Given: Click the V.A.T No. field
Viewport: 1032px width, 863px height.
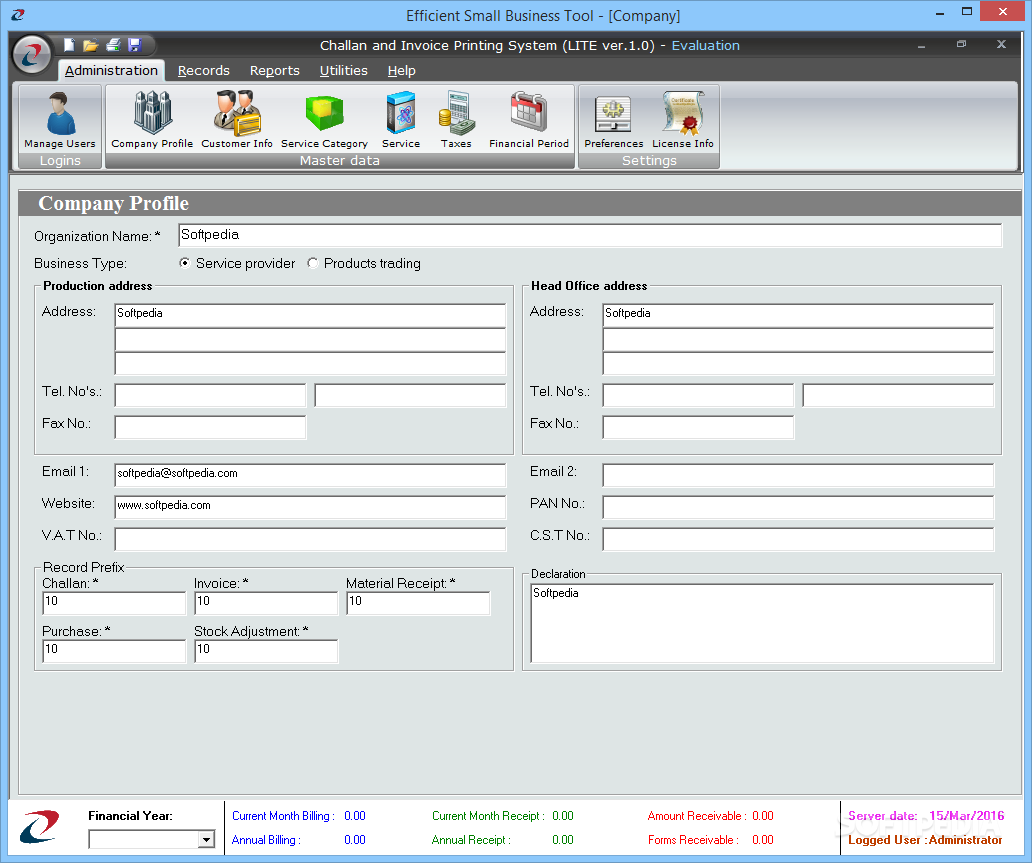Looking at the screenshot, I should [310, 538].
